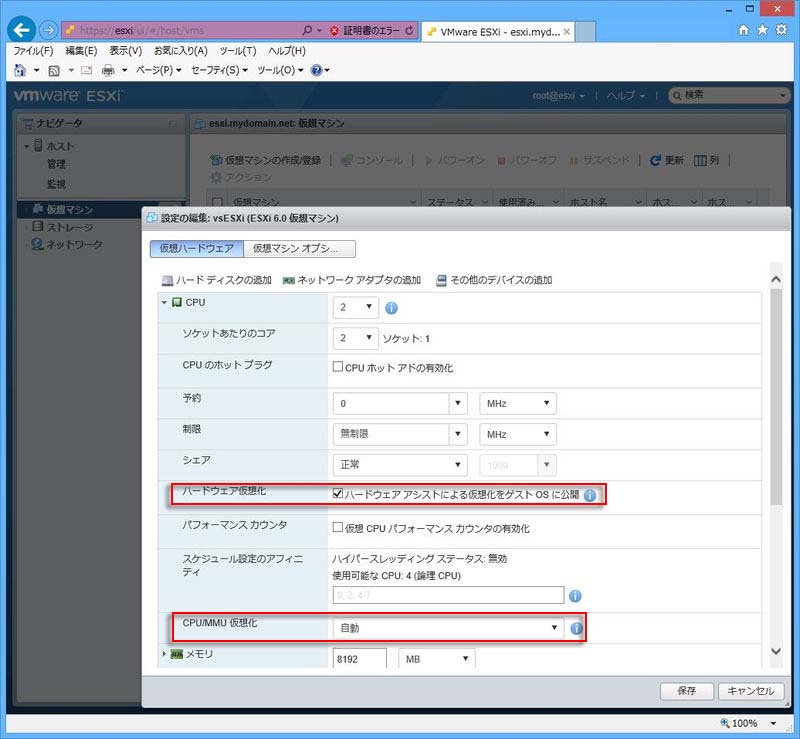Viewport: 800px width, 739px height.
Task: Click the info icon for hardware virtualization
Action: coord(590,495)
